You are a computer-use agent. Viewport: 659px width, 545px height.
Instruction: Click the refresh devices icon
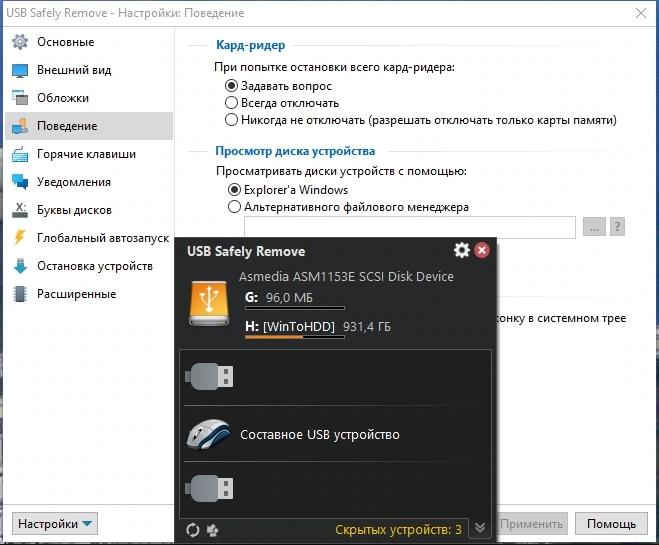(x=193, y=530)
